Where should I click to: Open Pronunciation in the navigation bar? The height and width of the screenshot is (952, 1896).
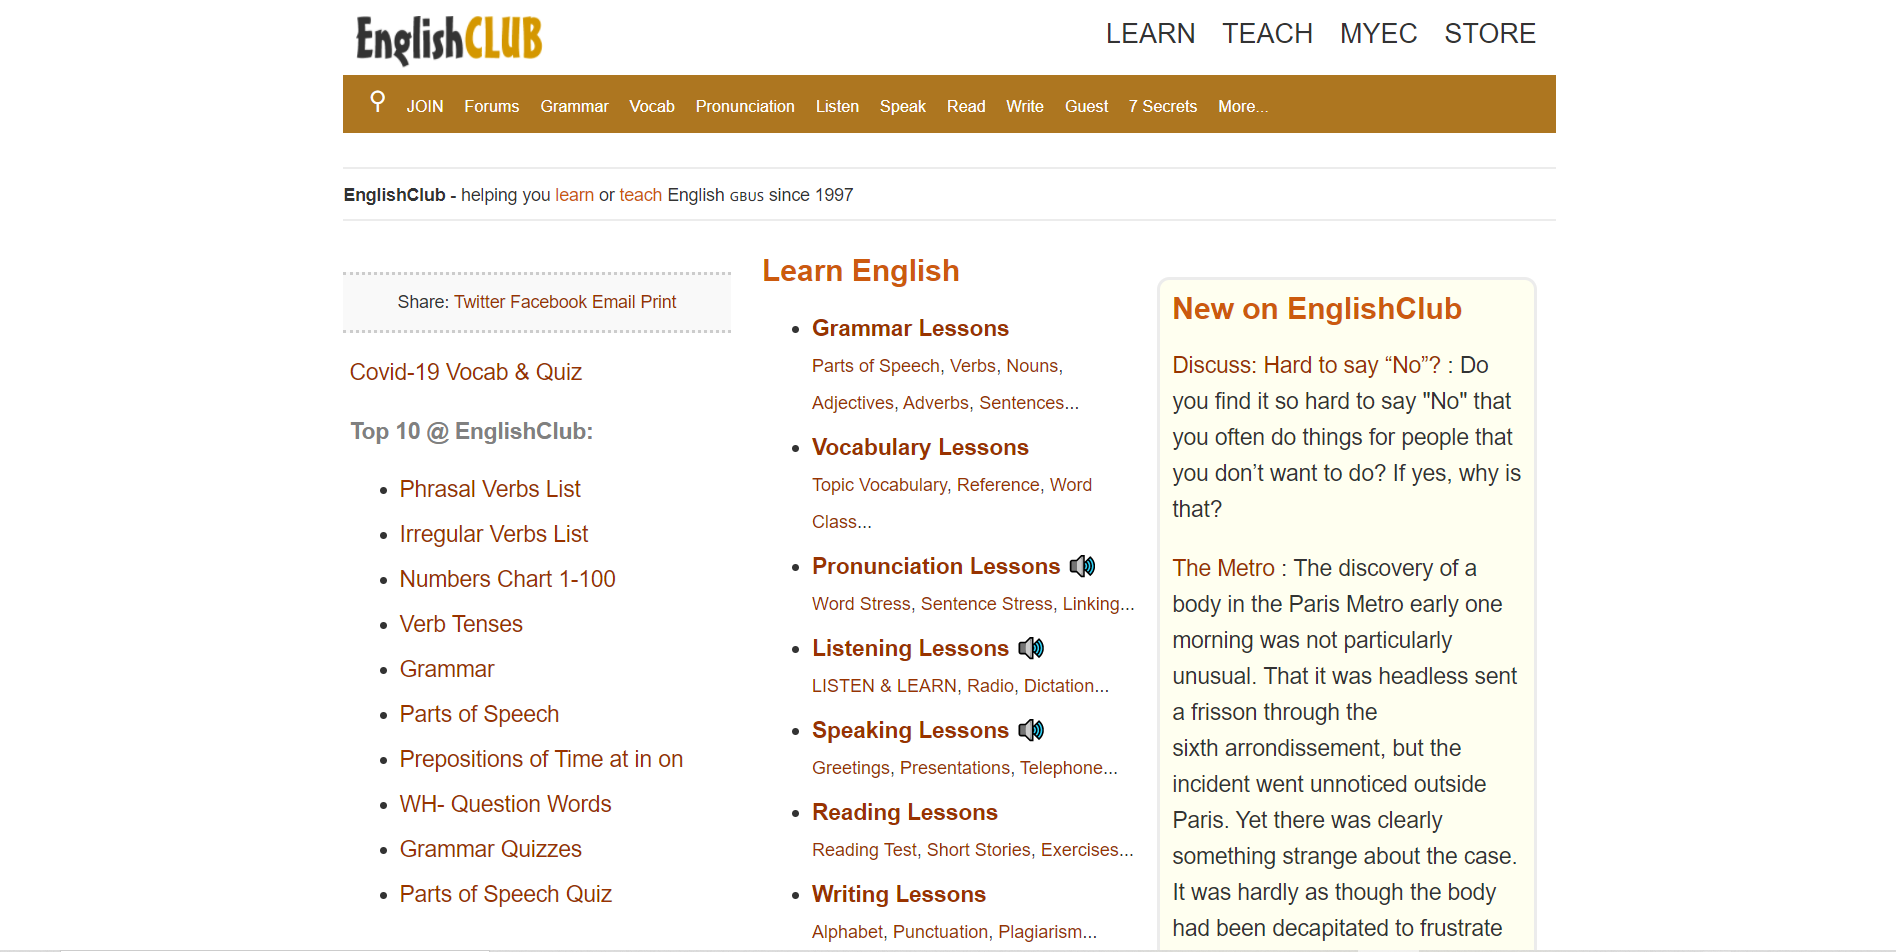pos(745,106)
